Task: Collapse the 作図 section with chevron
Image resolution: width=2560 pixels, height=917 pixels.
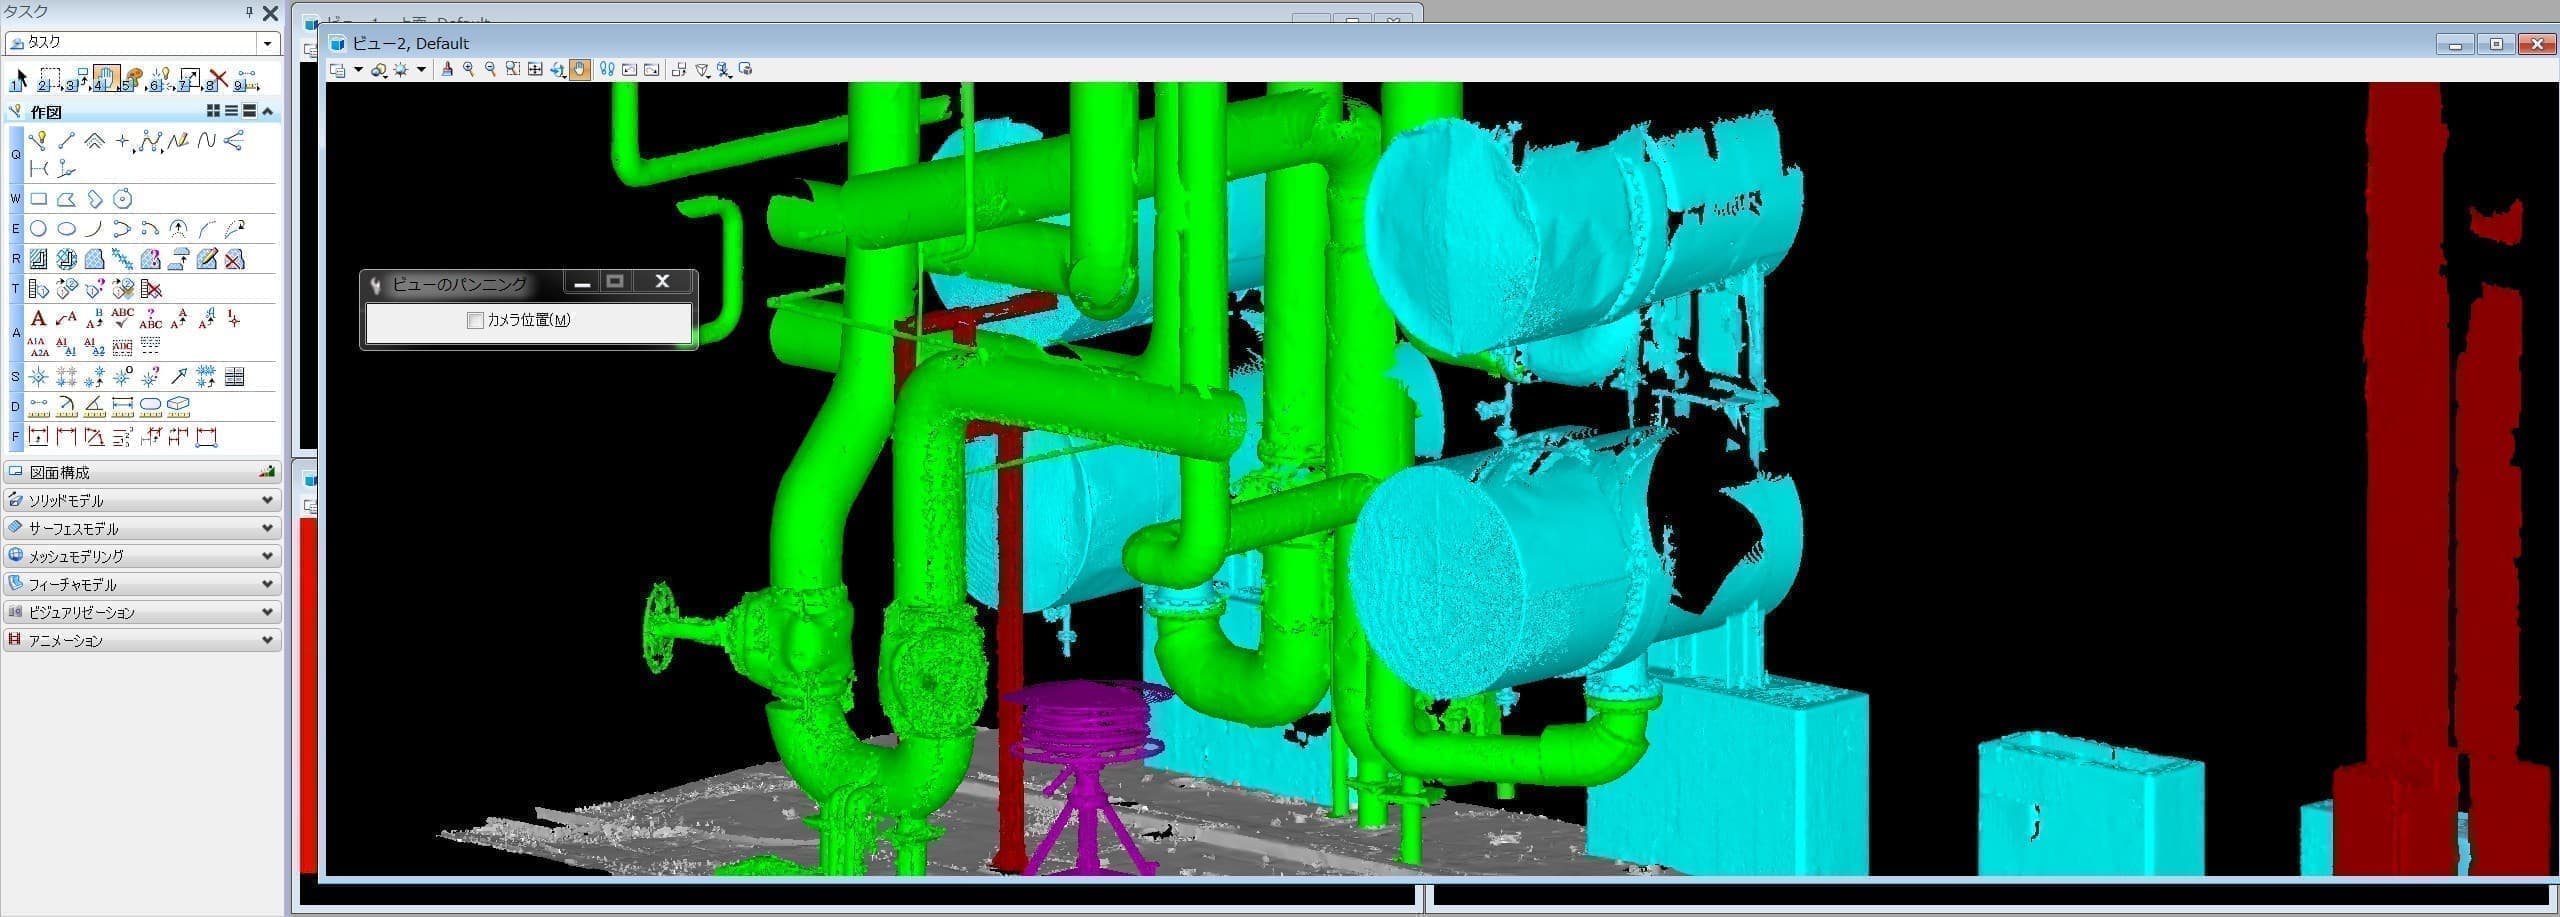Action: pos(268,111)
